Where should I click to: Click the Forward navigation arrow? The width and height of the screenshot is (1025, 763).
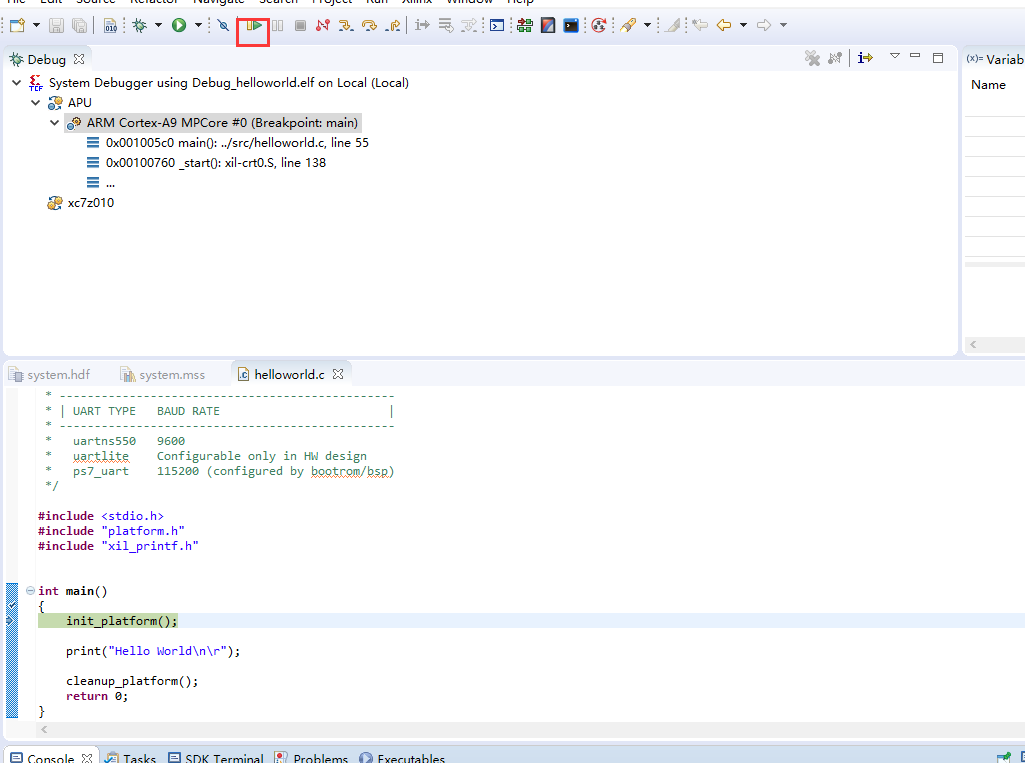point(764,25)
